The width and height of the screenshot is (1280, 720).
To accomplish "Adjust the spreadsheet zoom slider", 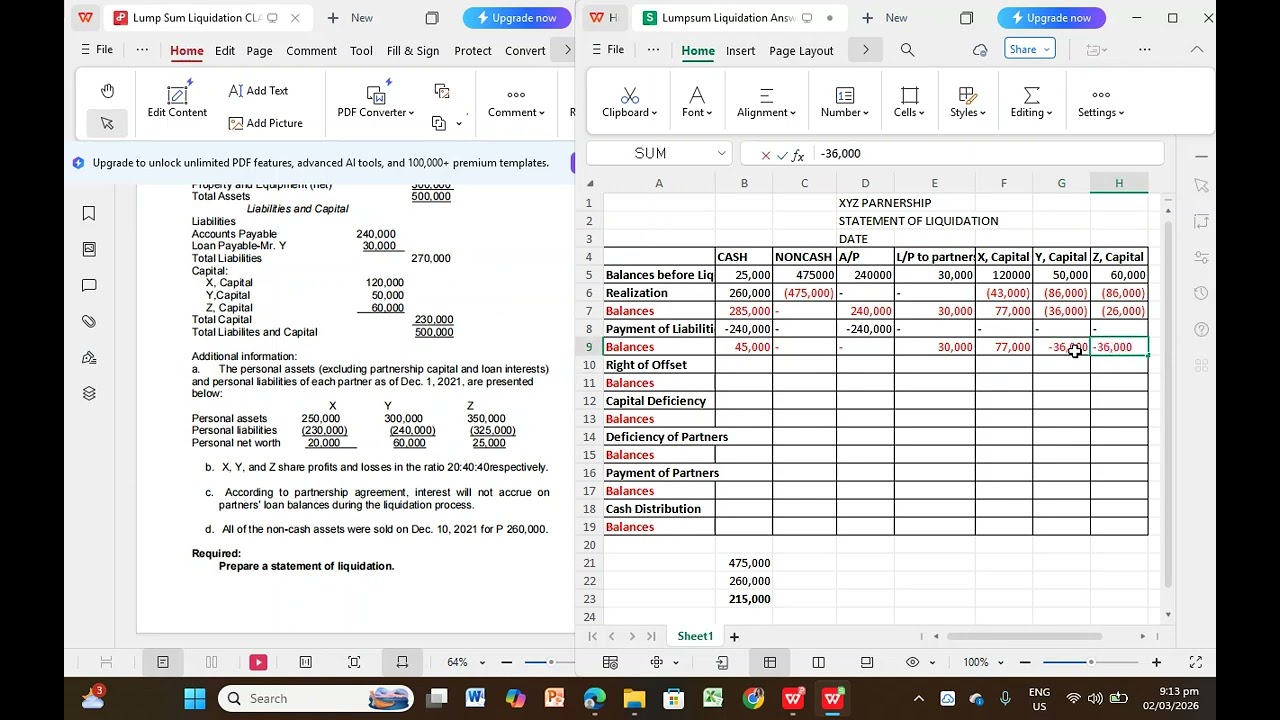I will 1090,662.
